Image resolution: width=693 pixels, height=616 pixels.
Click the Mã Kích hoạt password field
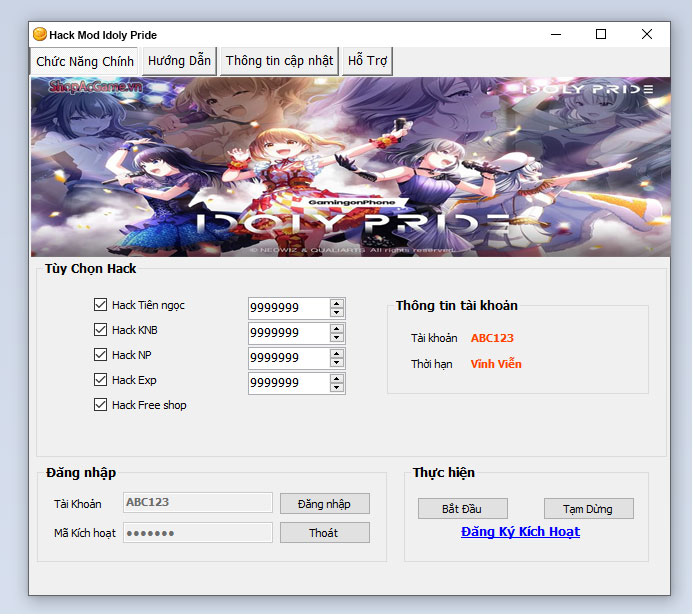[x=198, y=532]
